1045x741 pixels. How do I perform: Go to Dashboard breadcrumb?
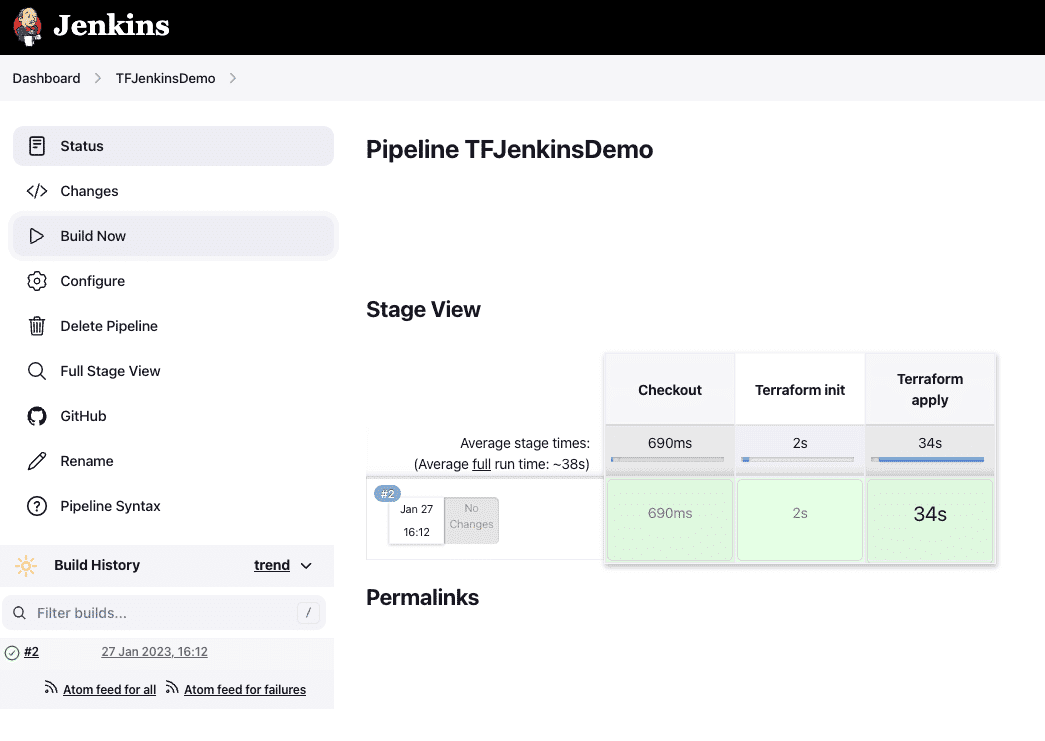tap(46, 79)
